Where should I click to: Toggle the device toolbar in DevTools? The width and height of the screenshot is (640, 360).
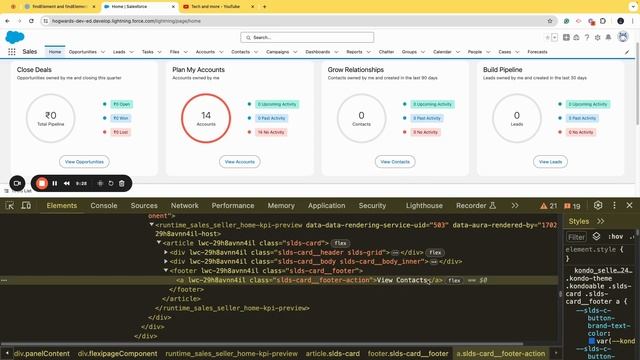(26, 206)
